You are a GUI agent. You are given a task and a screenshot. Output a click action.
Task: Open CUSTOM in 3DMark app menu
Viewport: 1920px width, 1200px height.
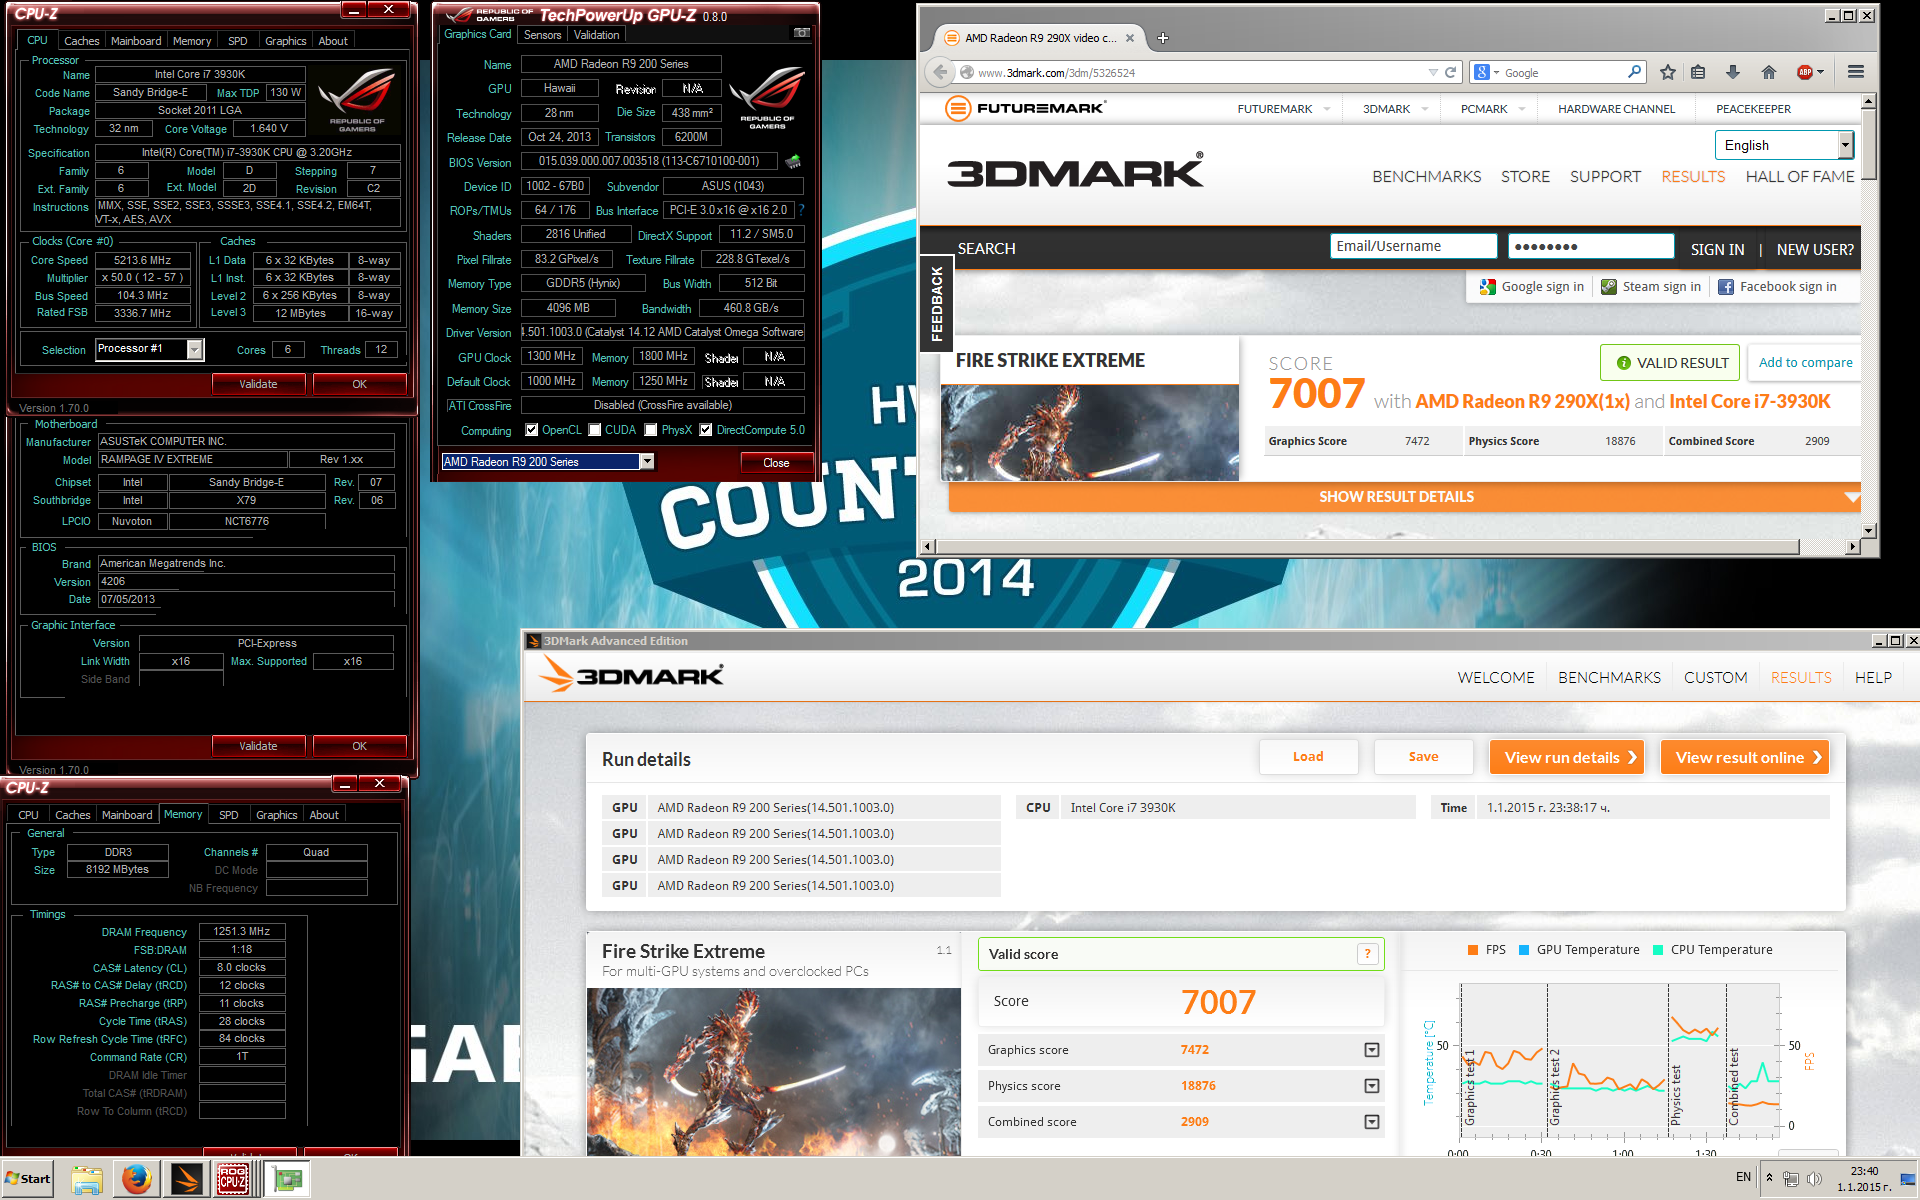pyautogui.click(x=1715, y=677)
